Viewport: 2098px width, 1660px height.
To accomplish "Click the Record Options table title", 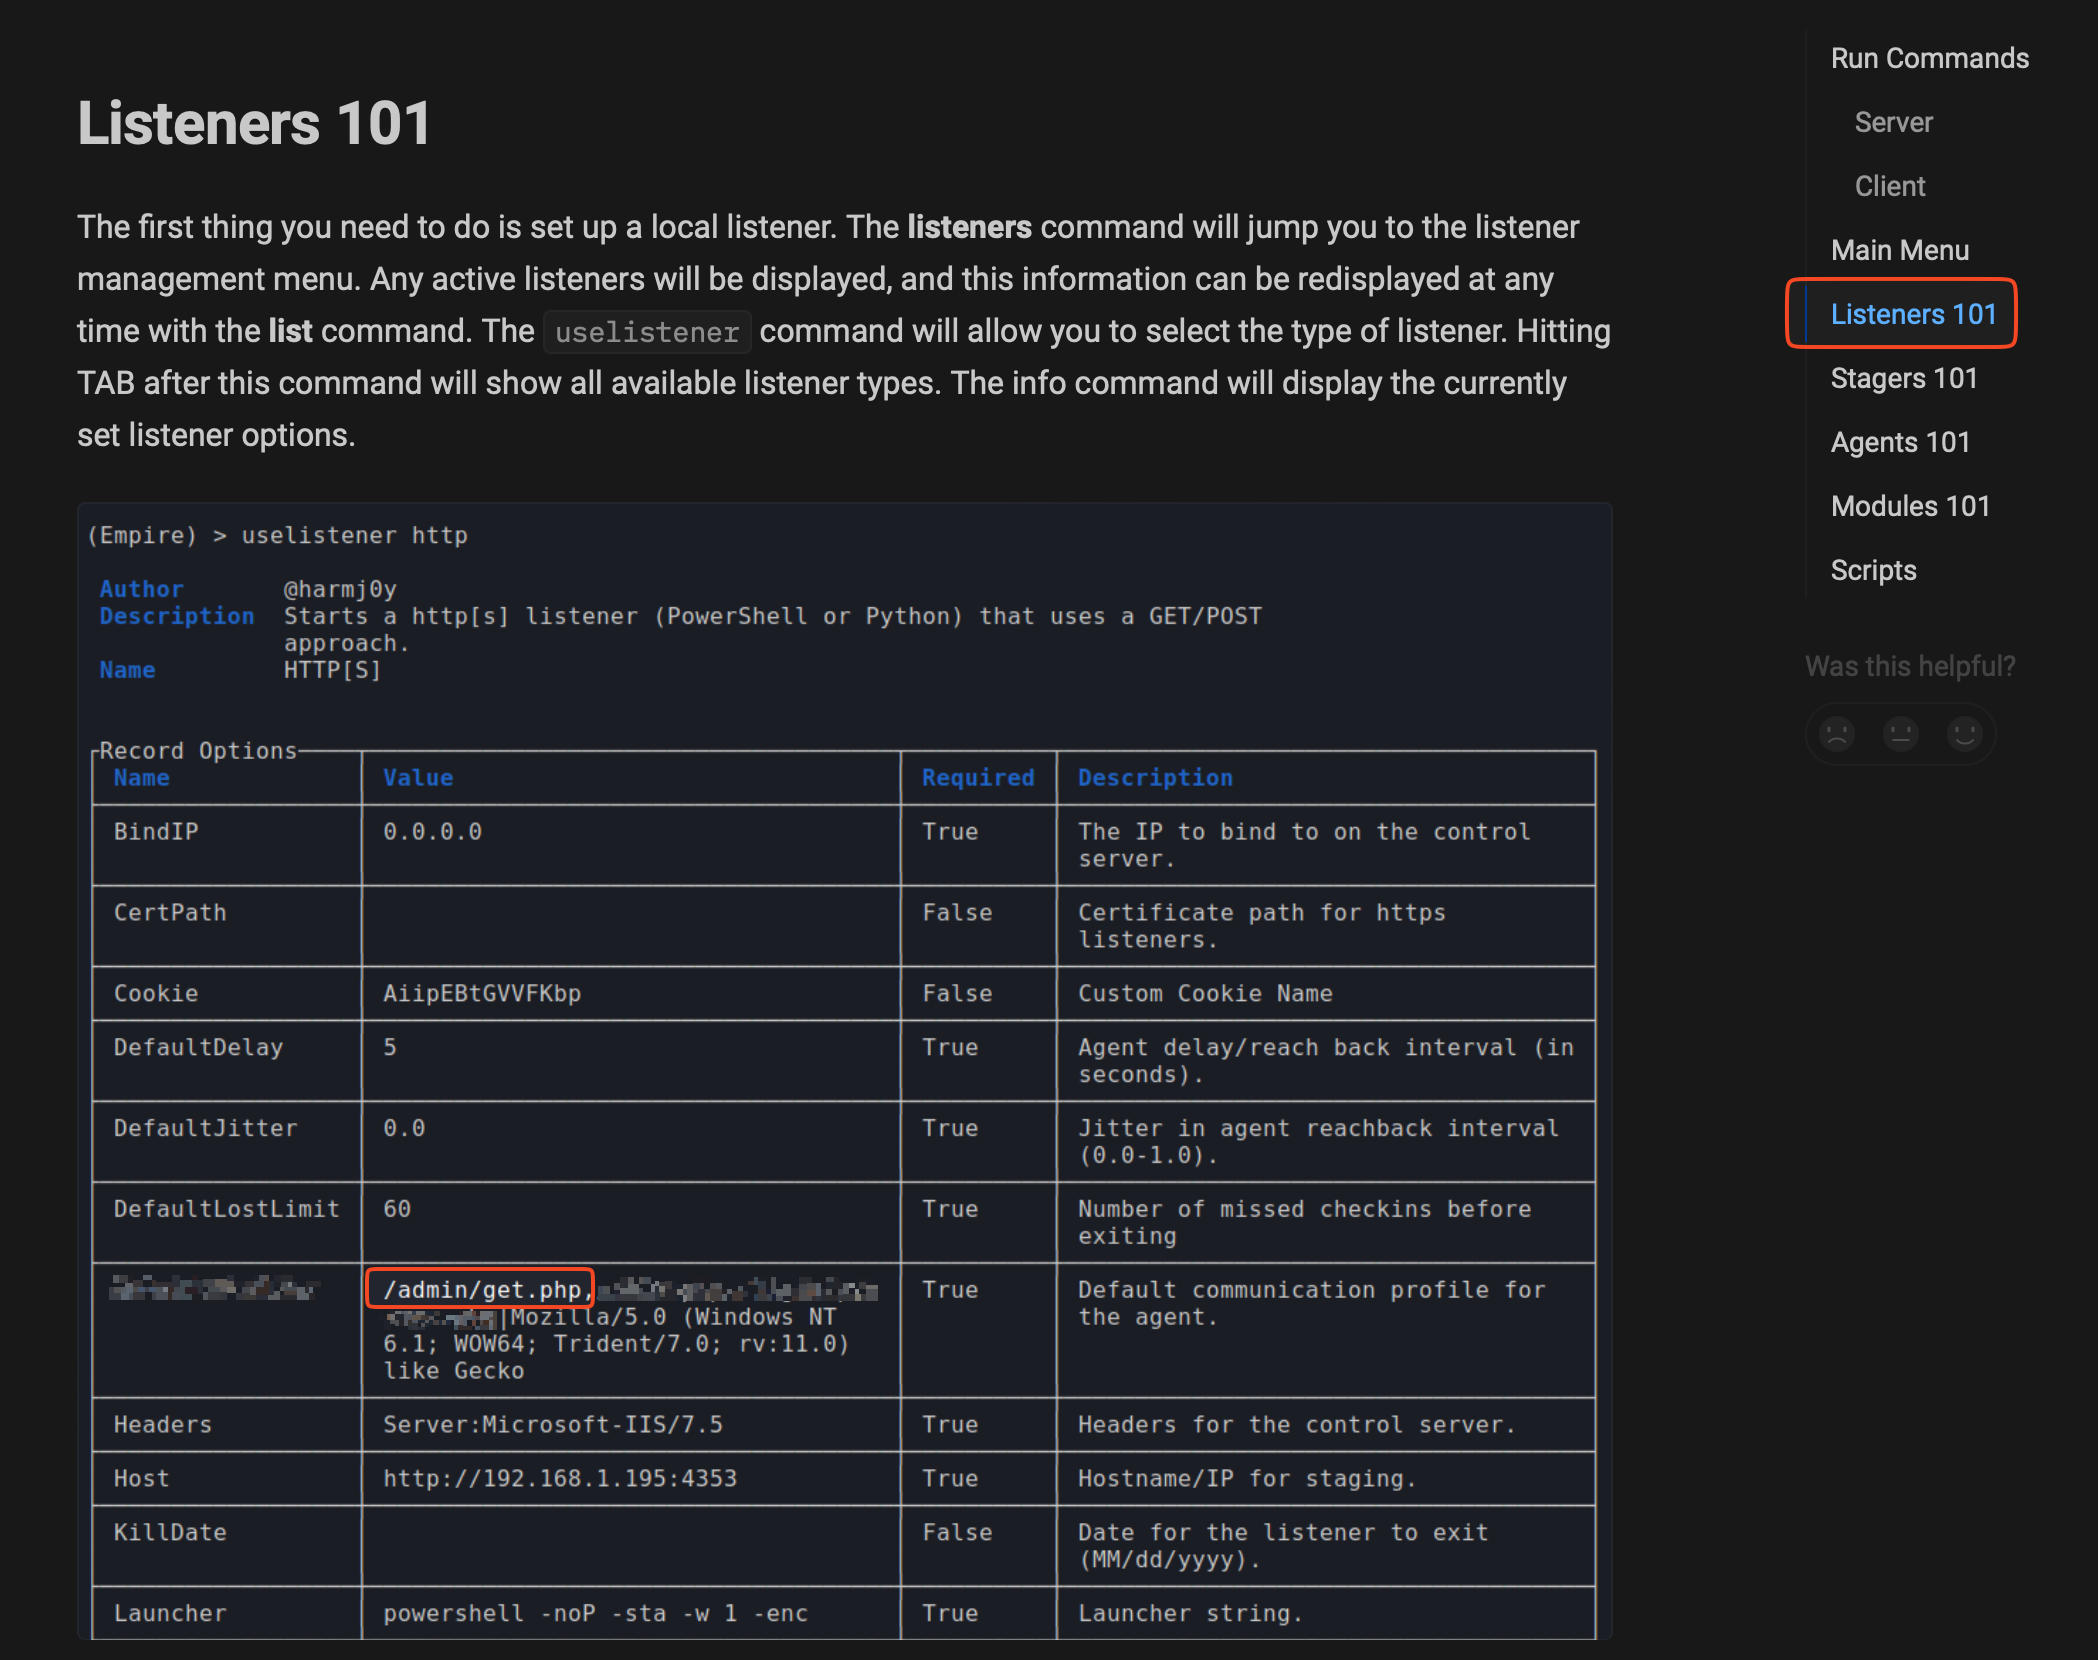I will tap(198, 751).
